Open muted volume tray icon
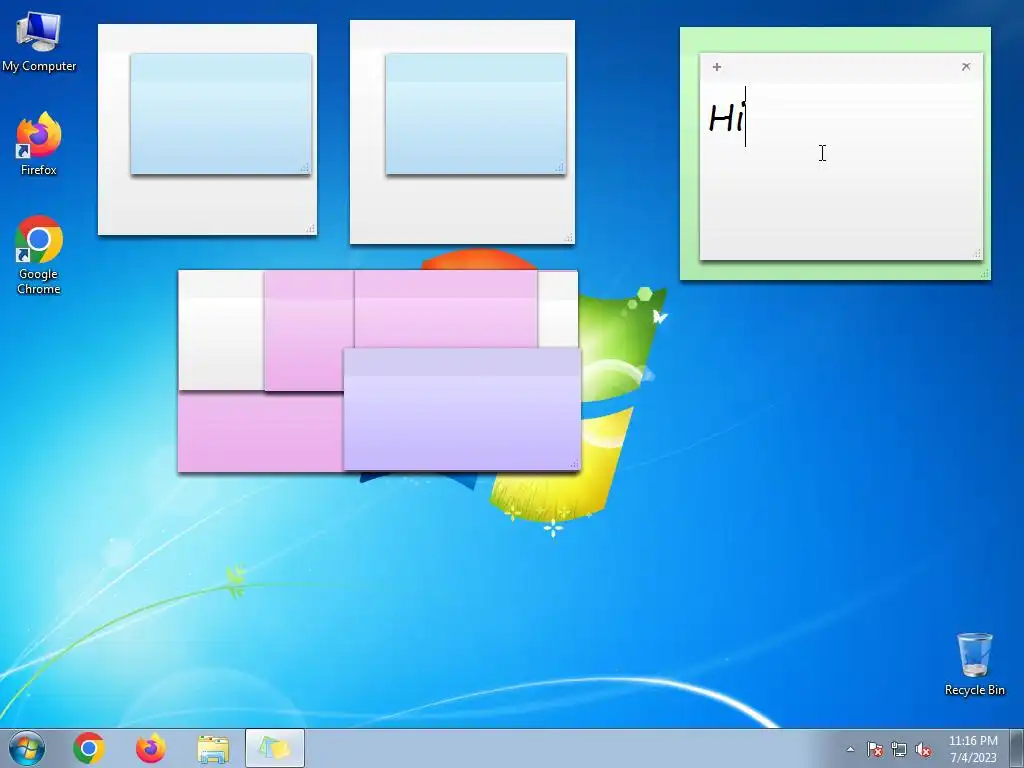This screenshot has height=768, width=1024. click(923, 749)
